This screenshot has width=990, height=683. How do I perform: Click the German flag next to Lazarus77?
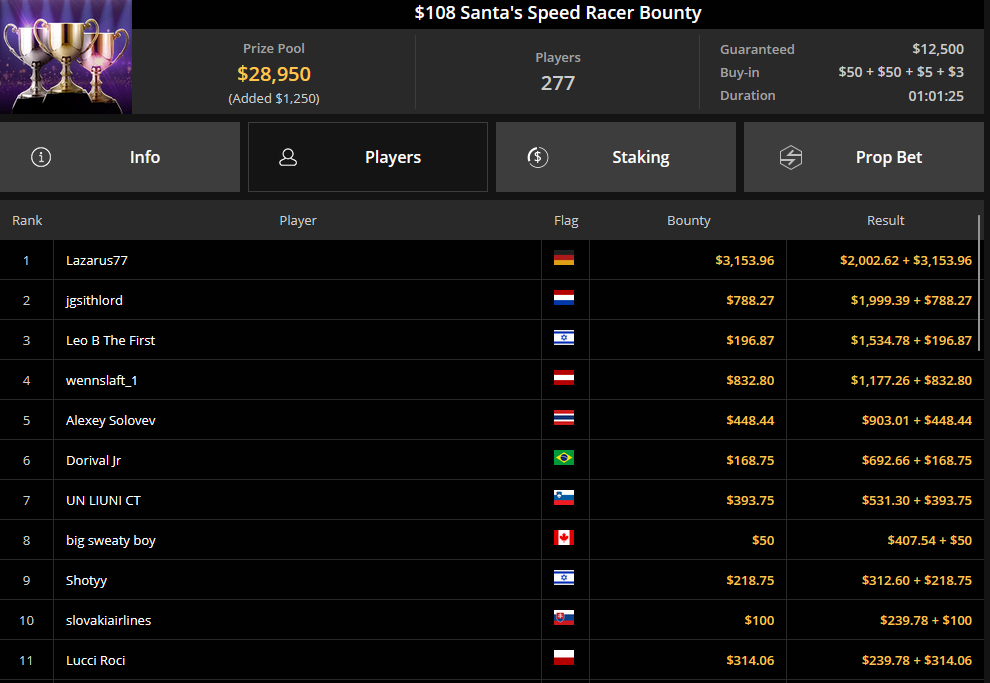564,260
